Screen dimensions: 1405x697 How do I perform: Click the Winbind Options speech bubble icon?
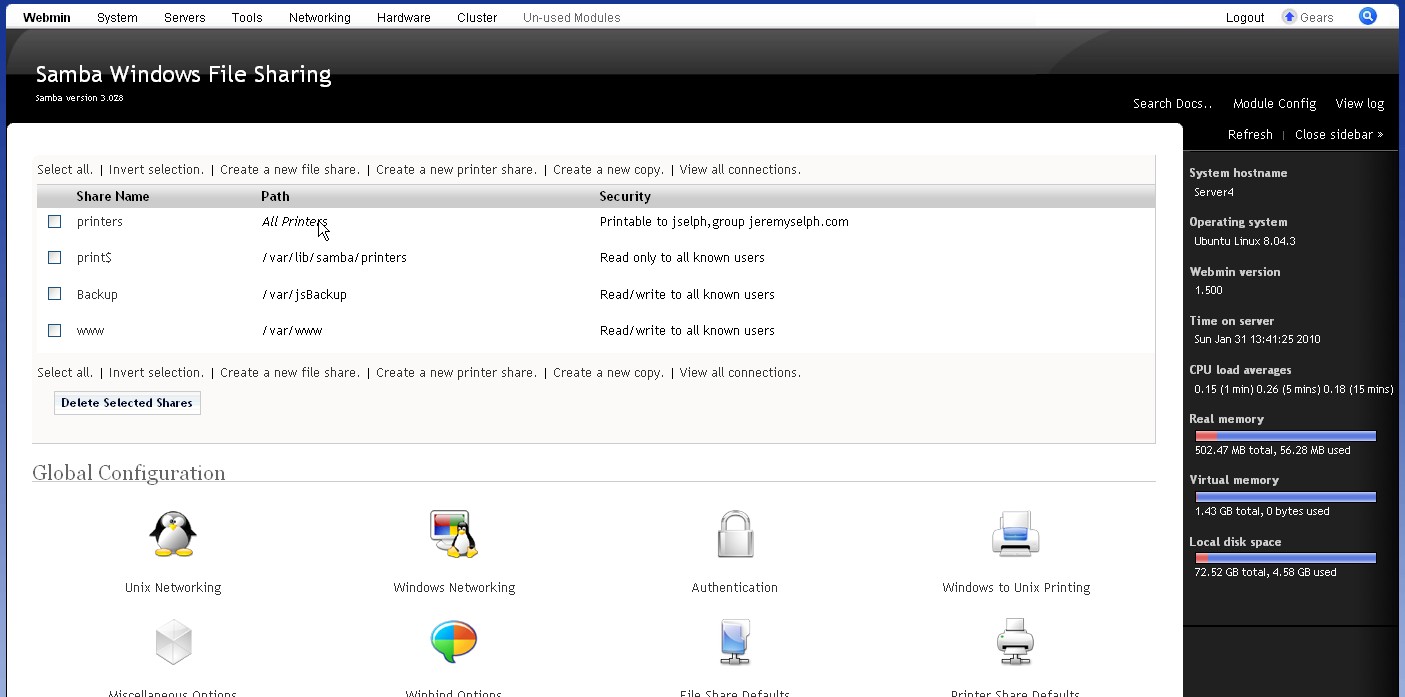(x=454, y=642)
